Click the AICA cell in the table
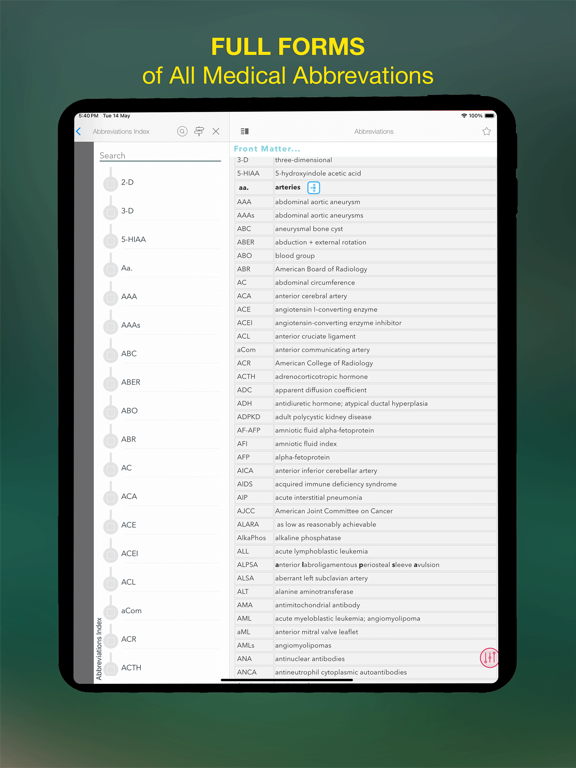576x768 pixels. (x=254, y=471)
